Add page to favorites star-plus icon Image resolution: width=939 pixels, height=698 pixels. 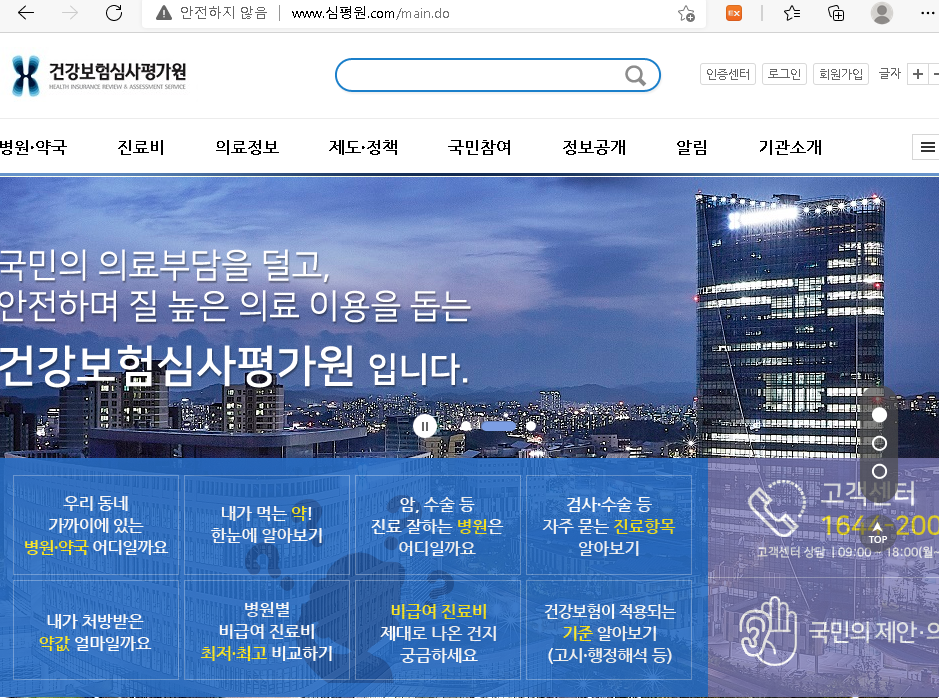coord(686,13)
